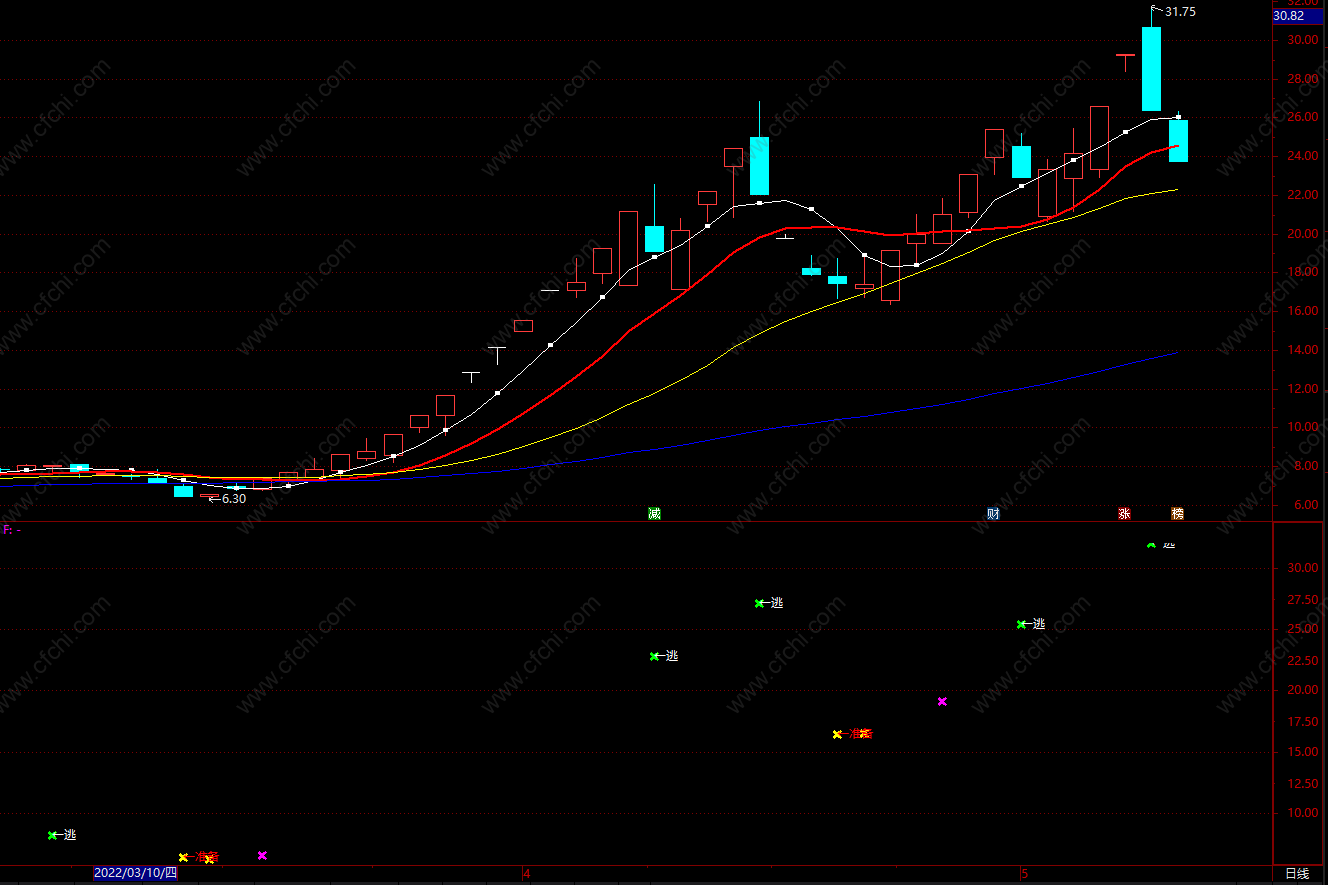Click the 31.75 high price label
The image size is (1328, 885).
tap(1180, 12)
